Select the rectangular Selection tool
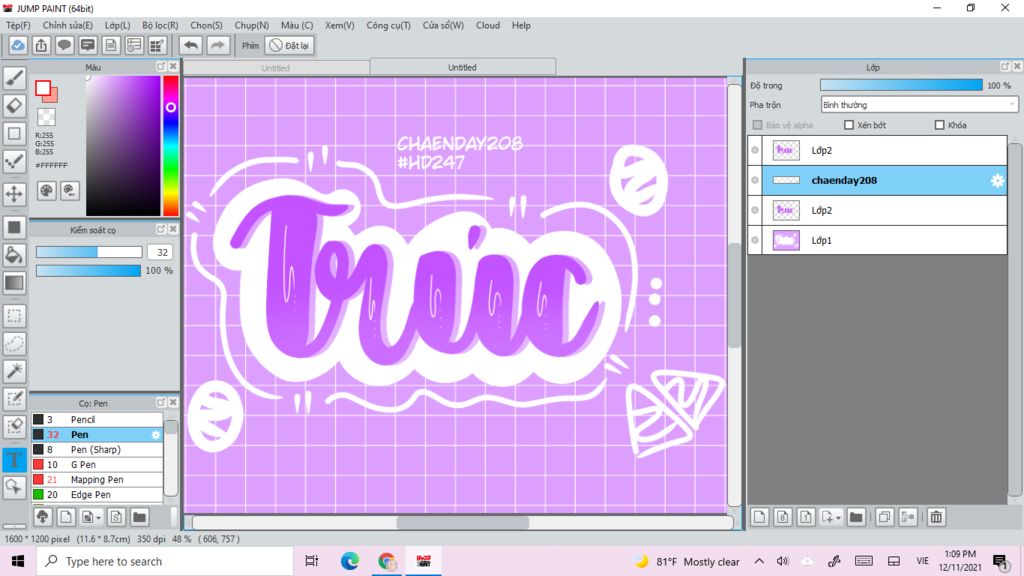This screenshot has width=1024, height=576. [x=14, y=316]
